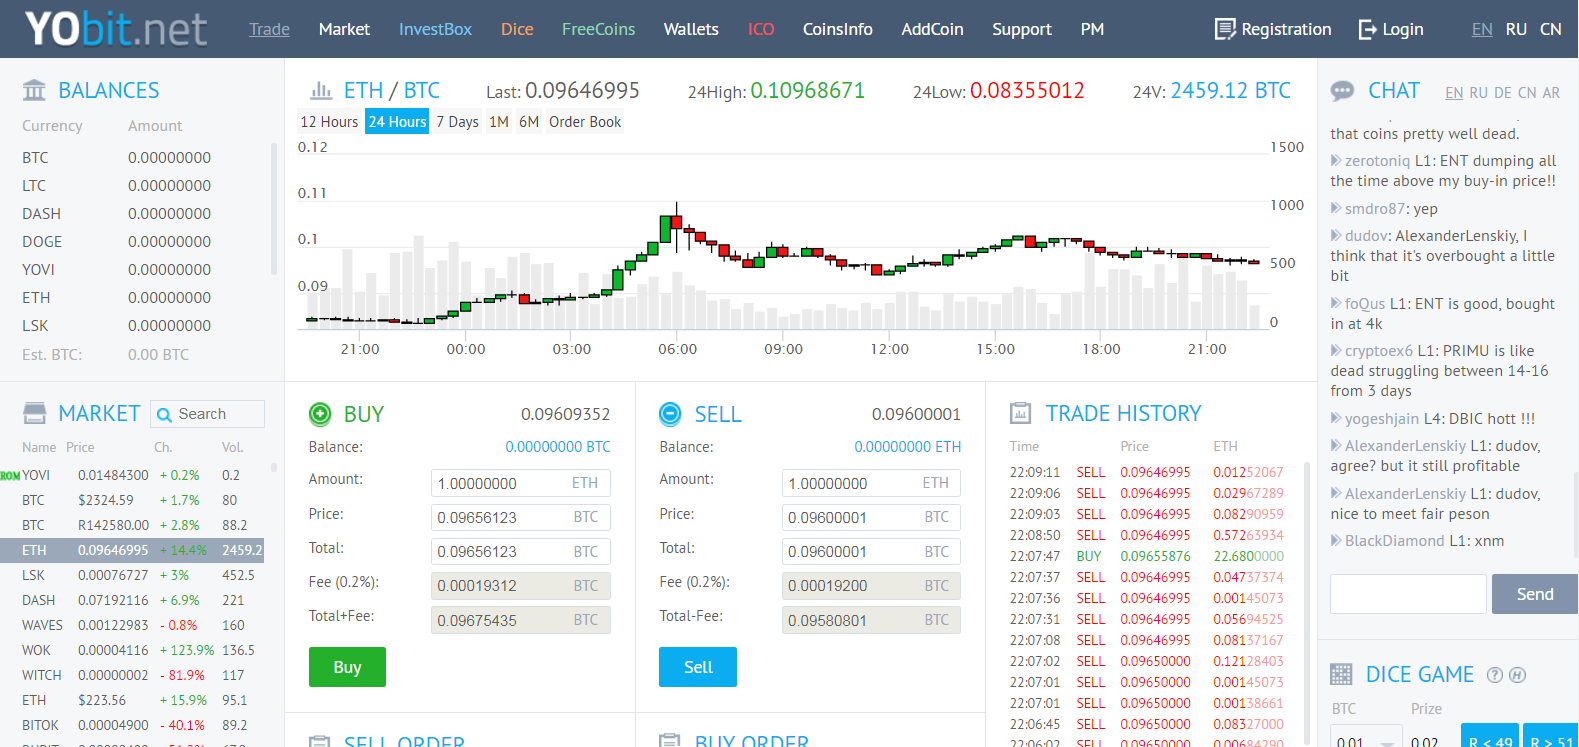Screen dimensions: 1579x747
Task: Open the Dice Game history H icon
Action: pos(1517,675)
